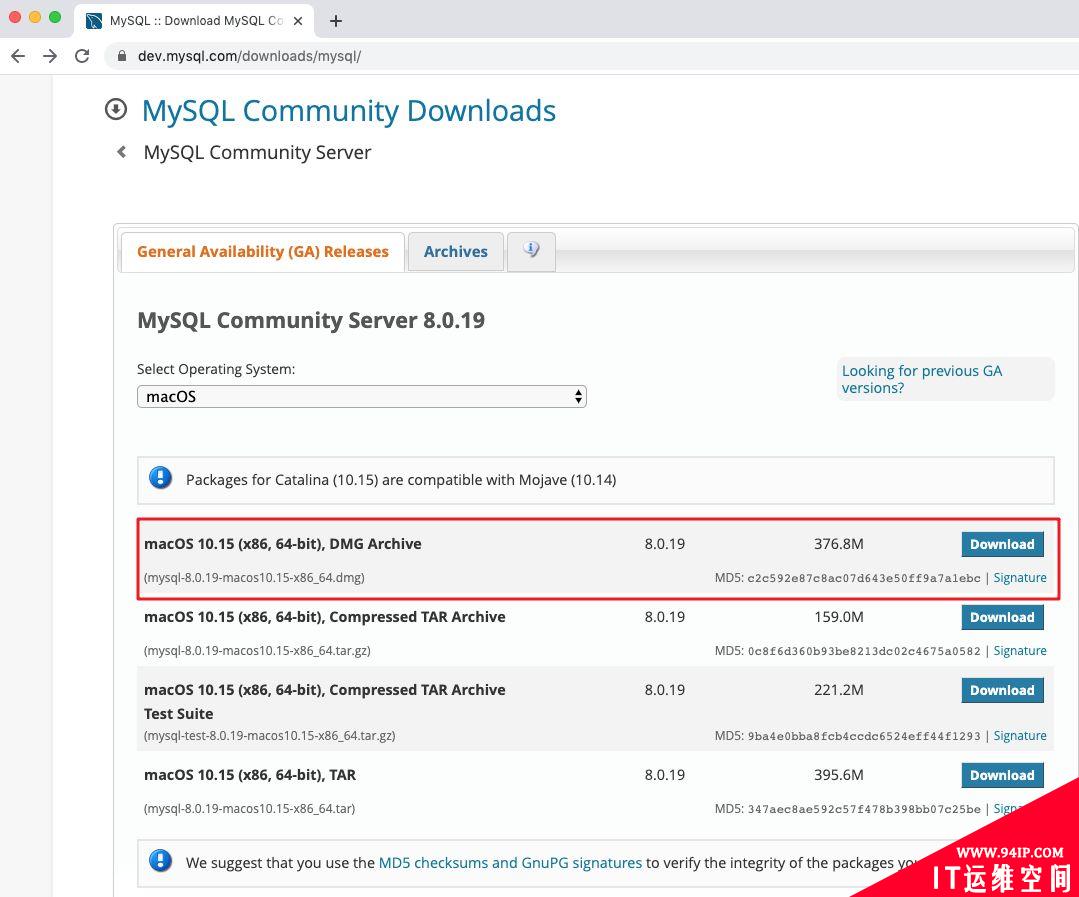Switch to General Availability (GA) Releases tab
1079x897 pixels.
click(x=263, y=251)
